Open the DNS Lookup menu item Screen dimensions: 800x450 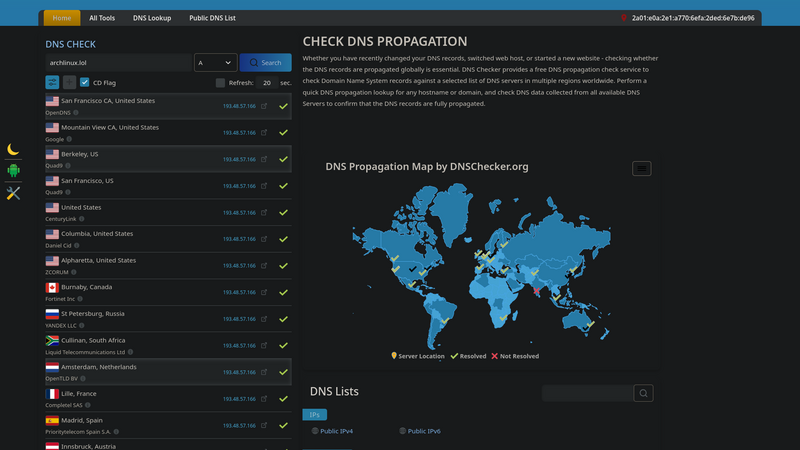point(152,18)
